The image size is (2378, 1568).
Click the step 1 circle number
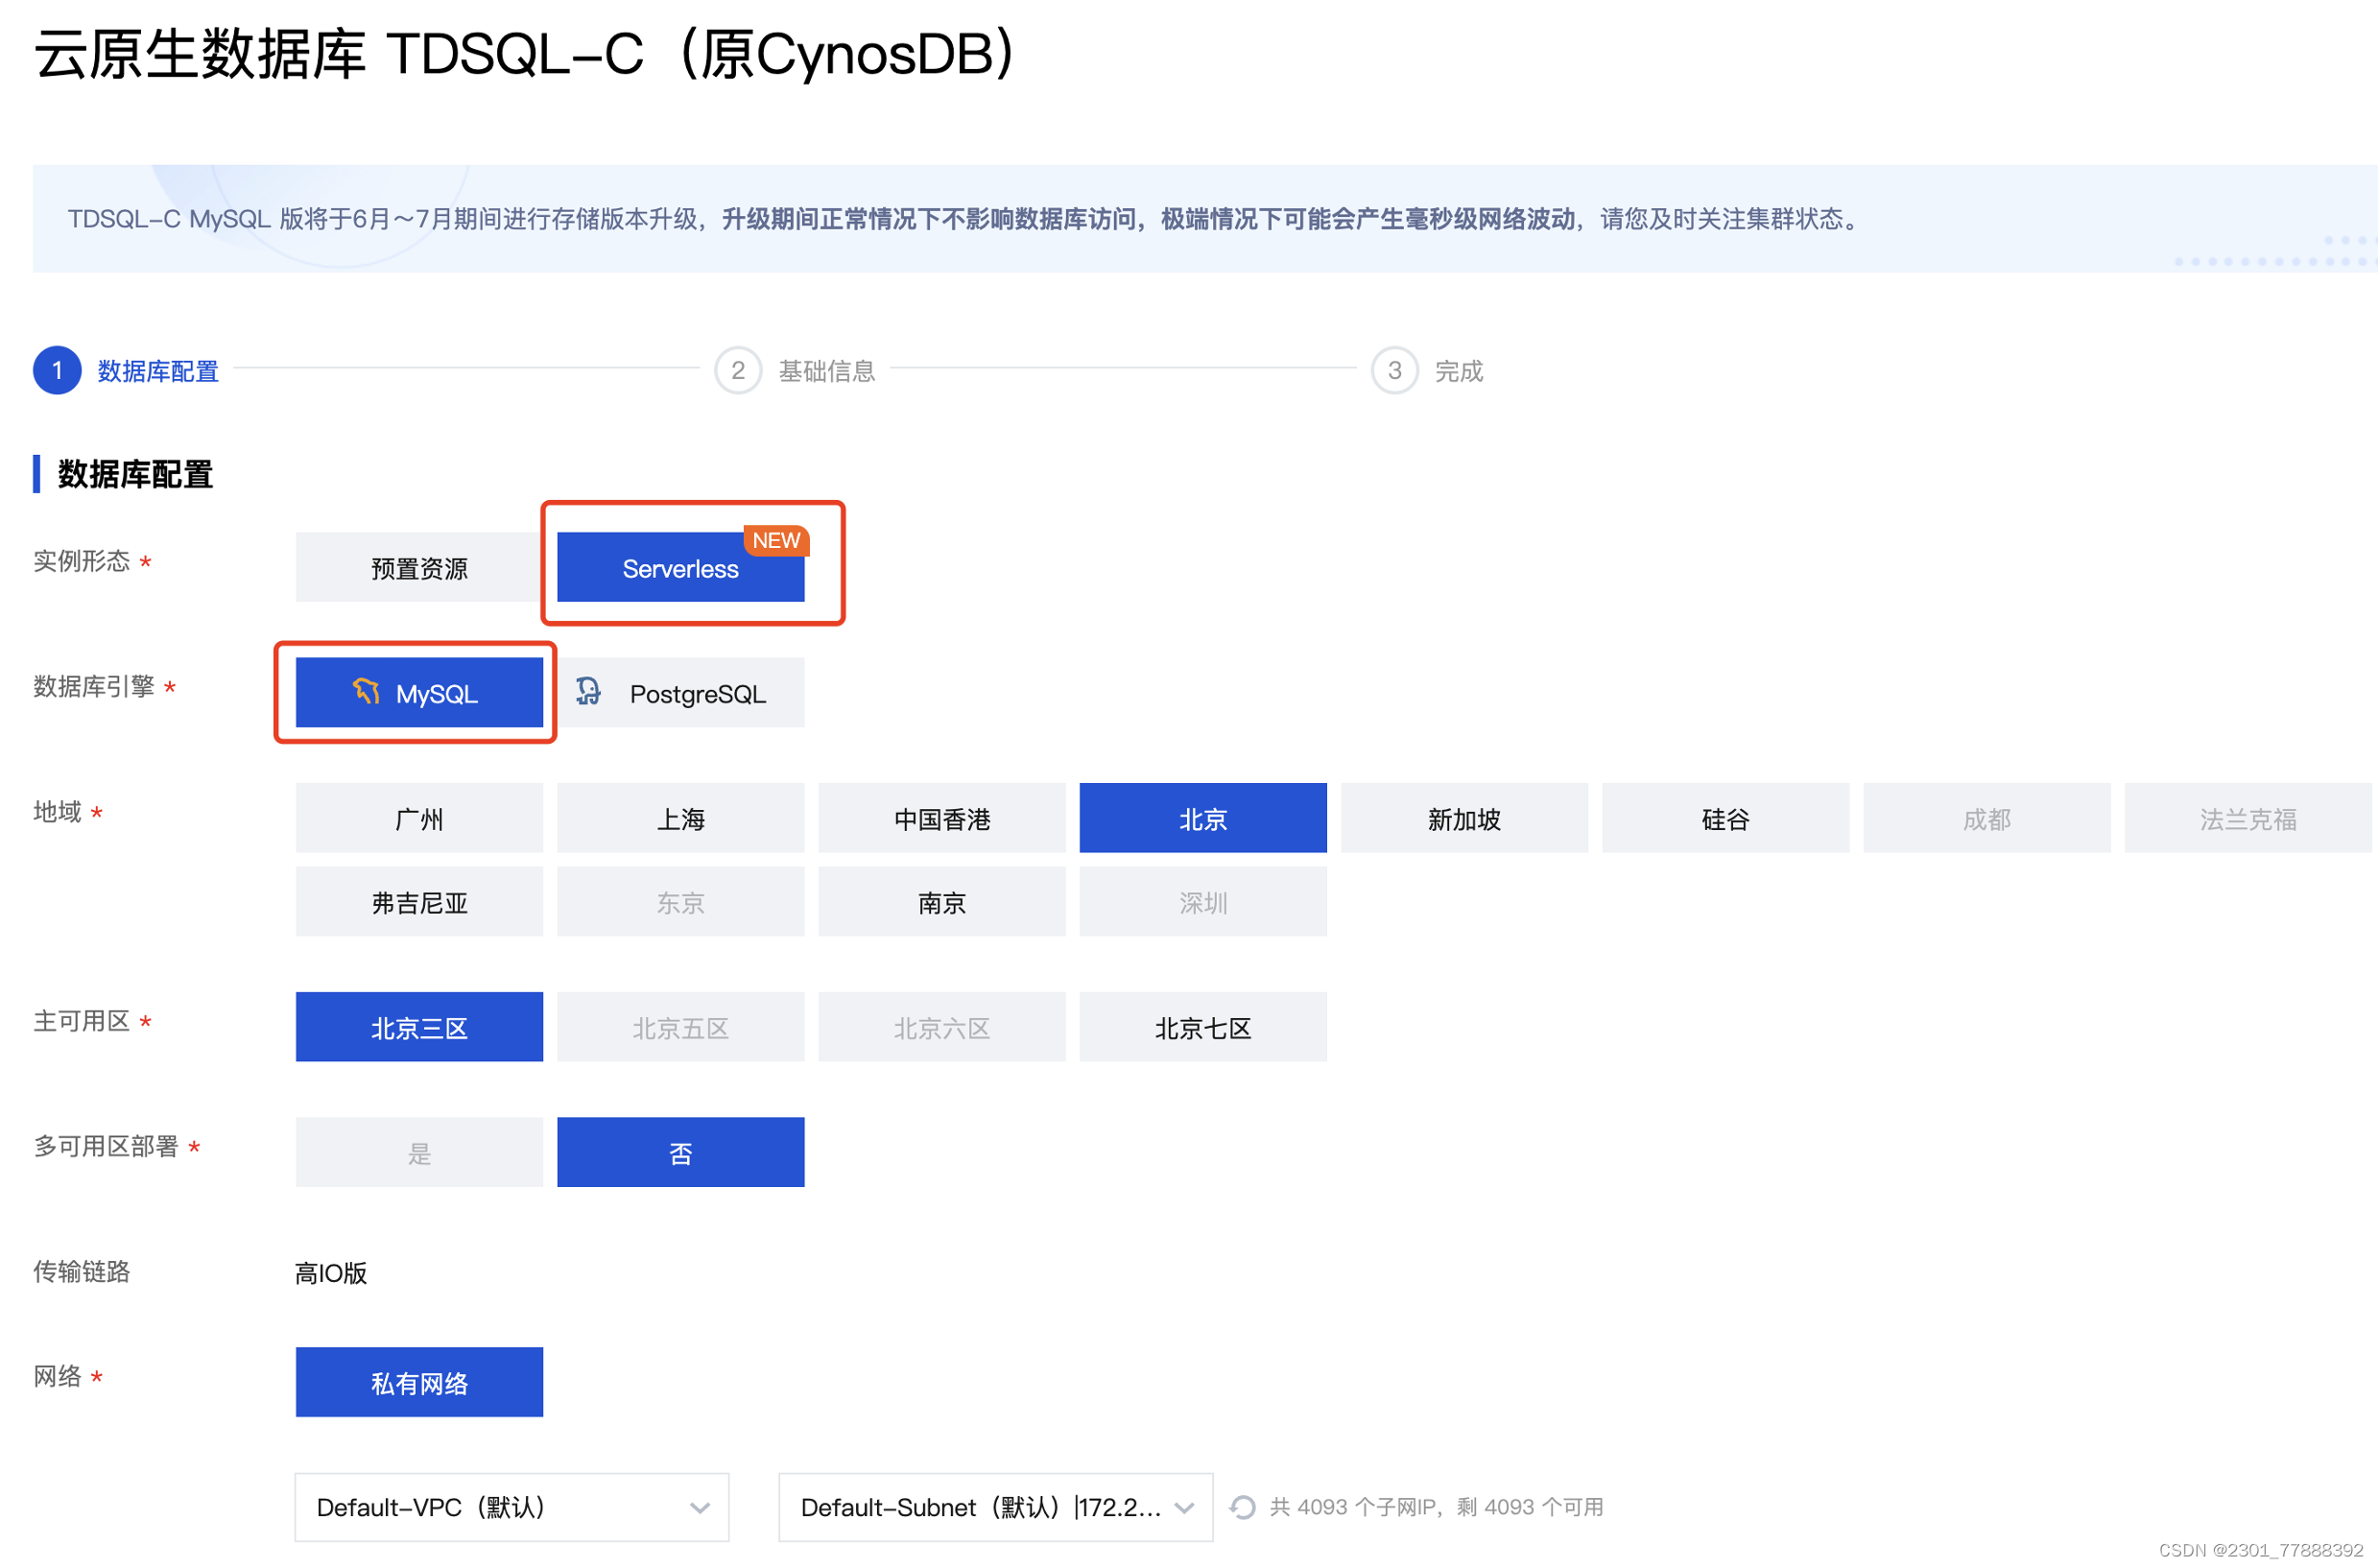tap(57, 371)
